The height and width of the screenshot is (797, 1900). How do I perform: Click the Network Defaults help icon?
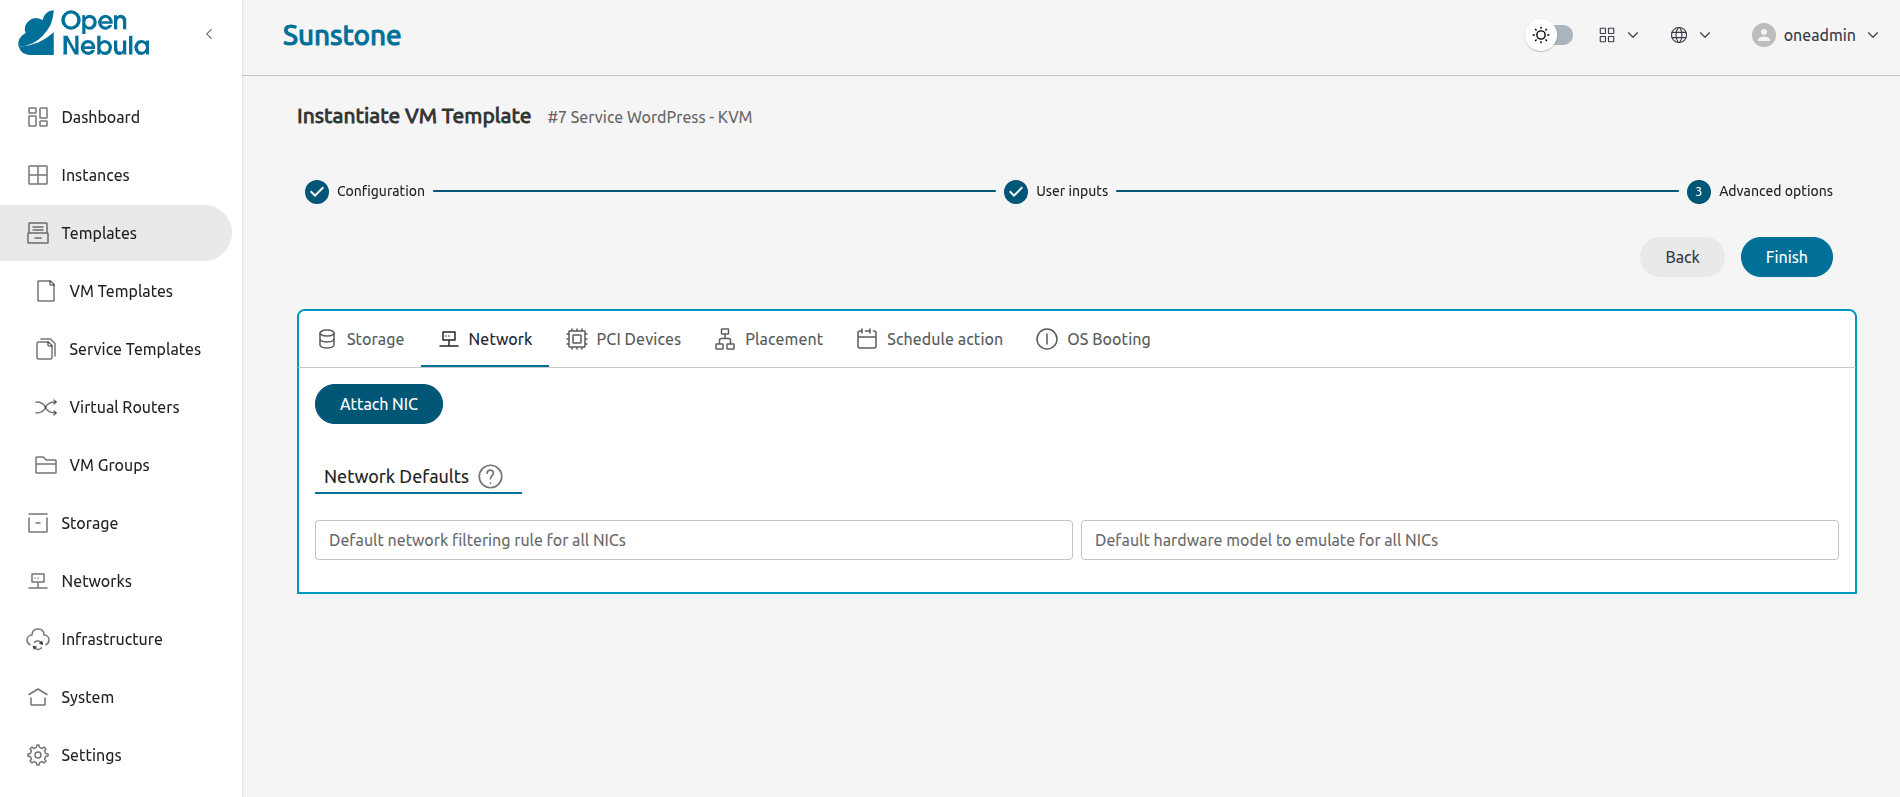[490, 476]
